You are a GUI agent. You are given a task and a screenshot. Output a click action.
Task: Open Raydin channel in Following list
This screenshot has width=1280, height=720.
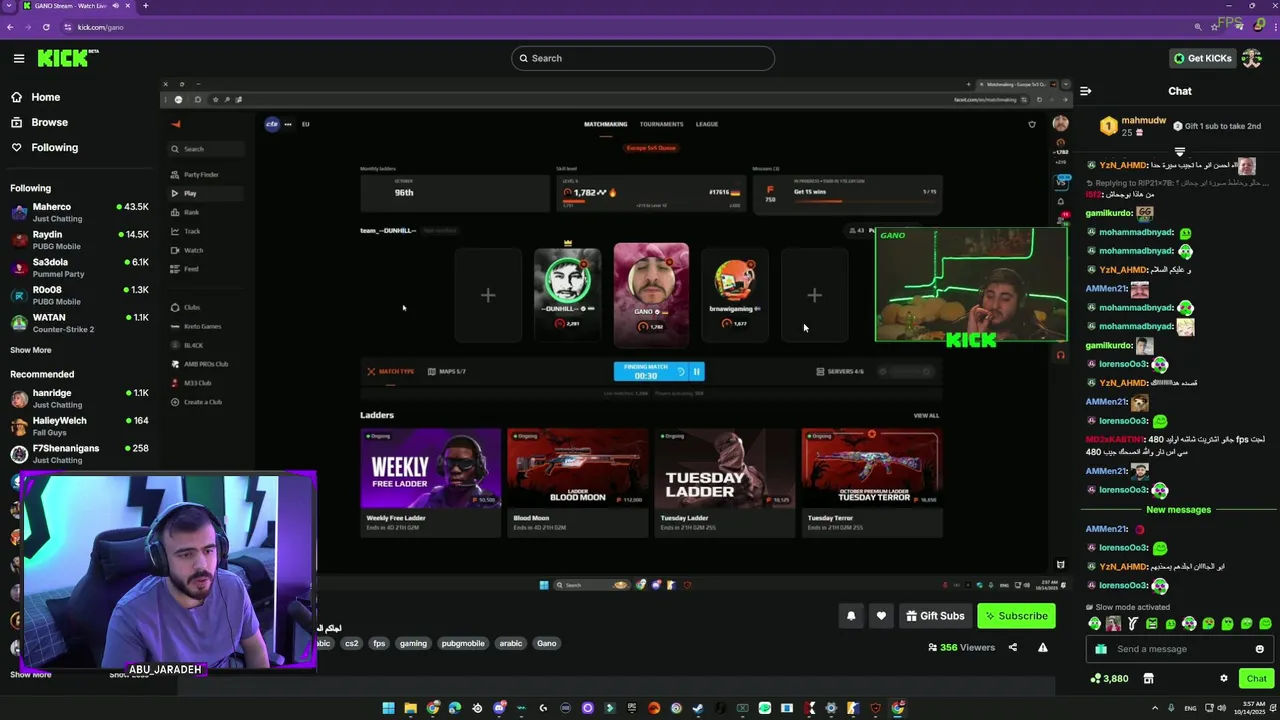pyautogui.click(x=79, y=240)
